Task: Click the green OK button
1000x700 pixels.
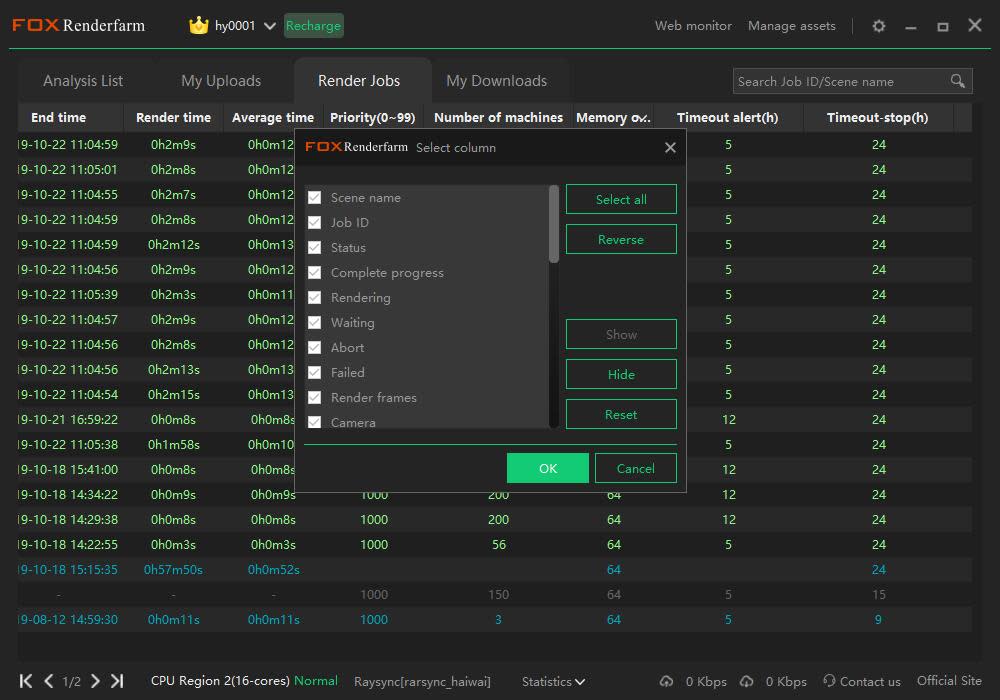Action: [x=547, y=468]
